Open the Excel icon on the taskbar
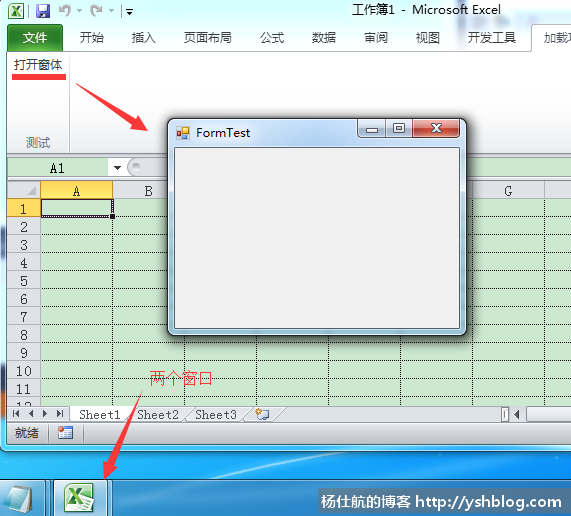571x516 pixels. click(x=80, y=498)
